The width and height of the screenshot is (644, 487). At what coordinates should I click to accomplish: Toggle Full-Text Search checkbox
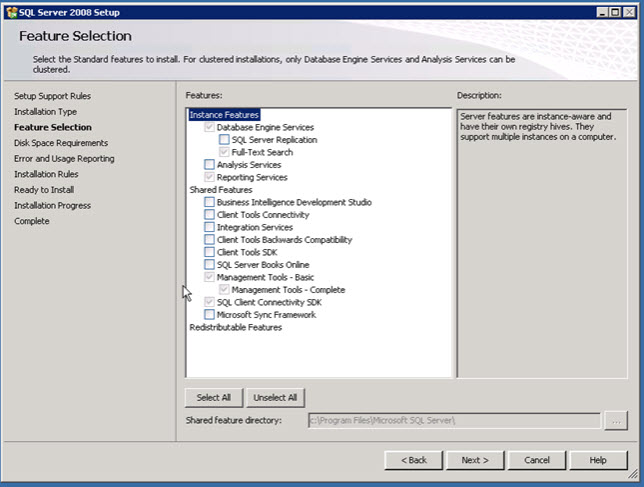(224, 152)
